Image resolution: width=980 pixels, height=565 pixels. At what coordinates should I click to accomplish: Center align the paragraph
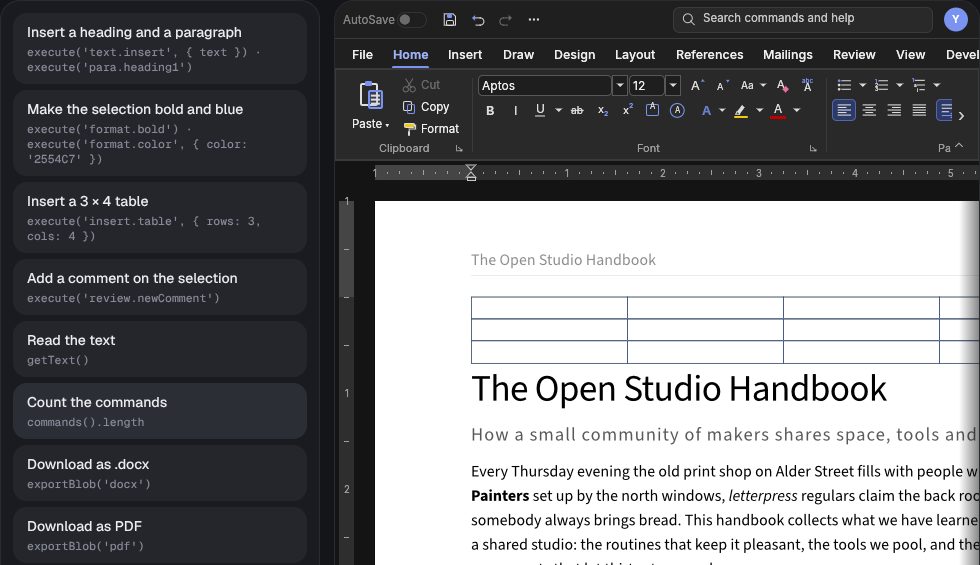click(x=869, y=111)
